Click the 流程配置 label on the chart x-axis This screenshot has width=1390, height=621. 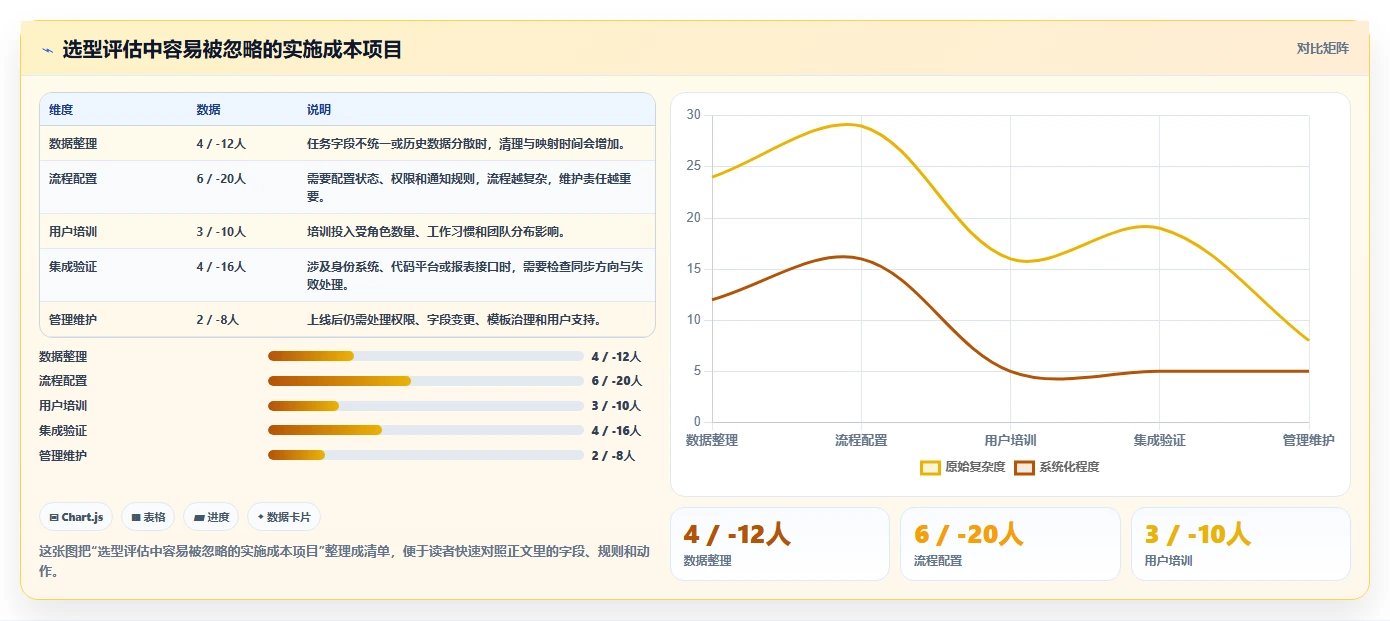pyautogui.click(x=861, y=440)
